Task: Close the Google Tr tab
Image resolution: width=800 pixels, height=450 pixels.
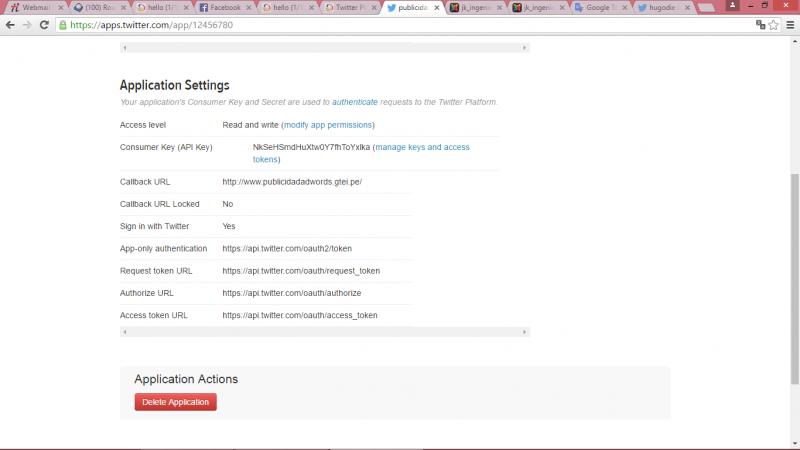Action: 624,8
